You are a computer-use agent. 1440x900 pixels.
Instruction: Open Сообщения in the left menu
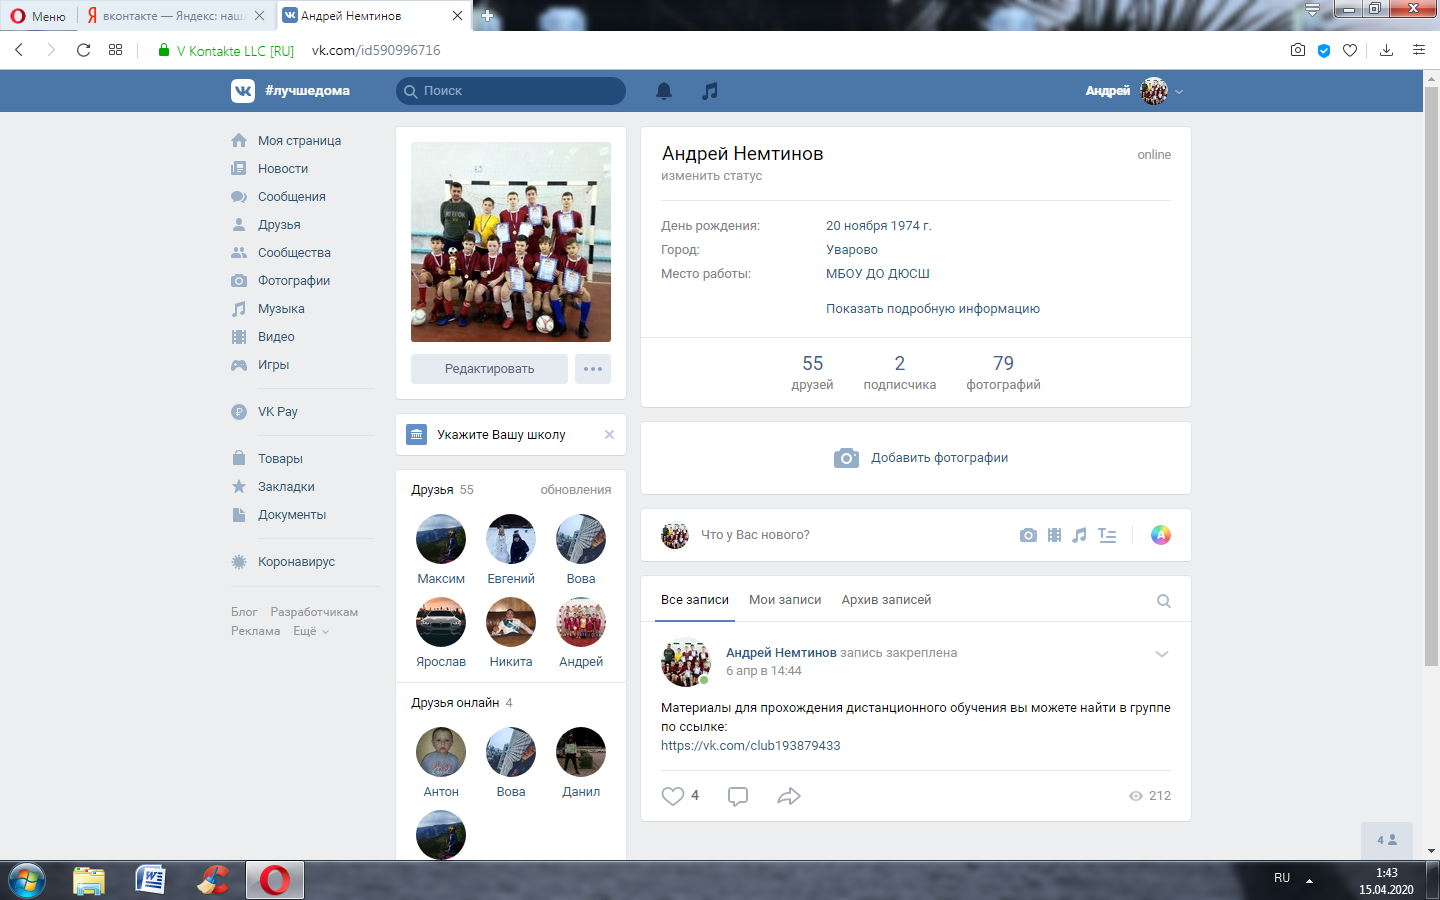pyautogui.click(x=291, y=197)
